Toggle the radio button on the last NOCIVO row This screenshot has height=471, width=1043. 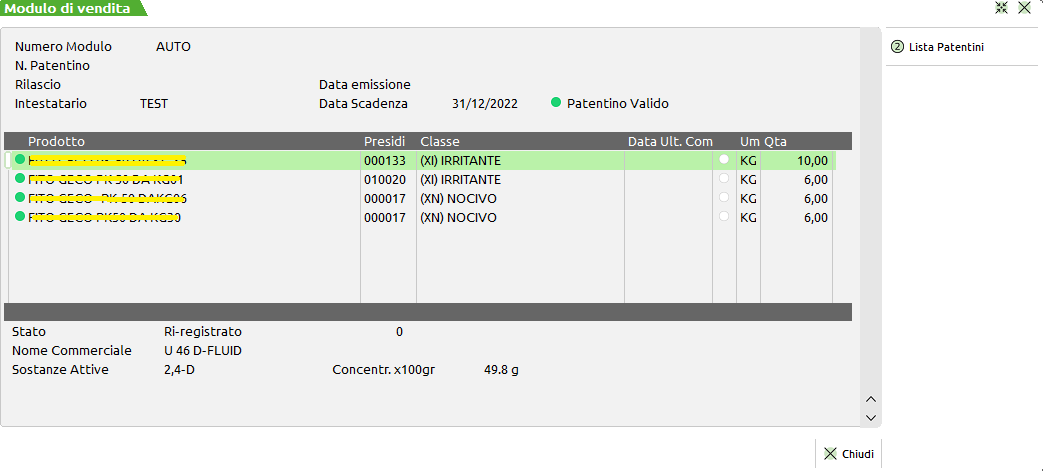[x=724, y=217]
